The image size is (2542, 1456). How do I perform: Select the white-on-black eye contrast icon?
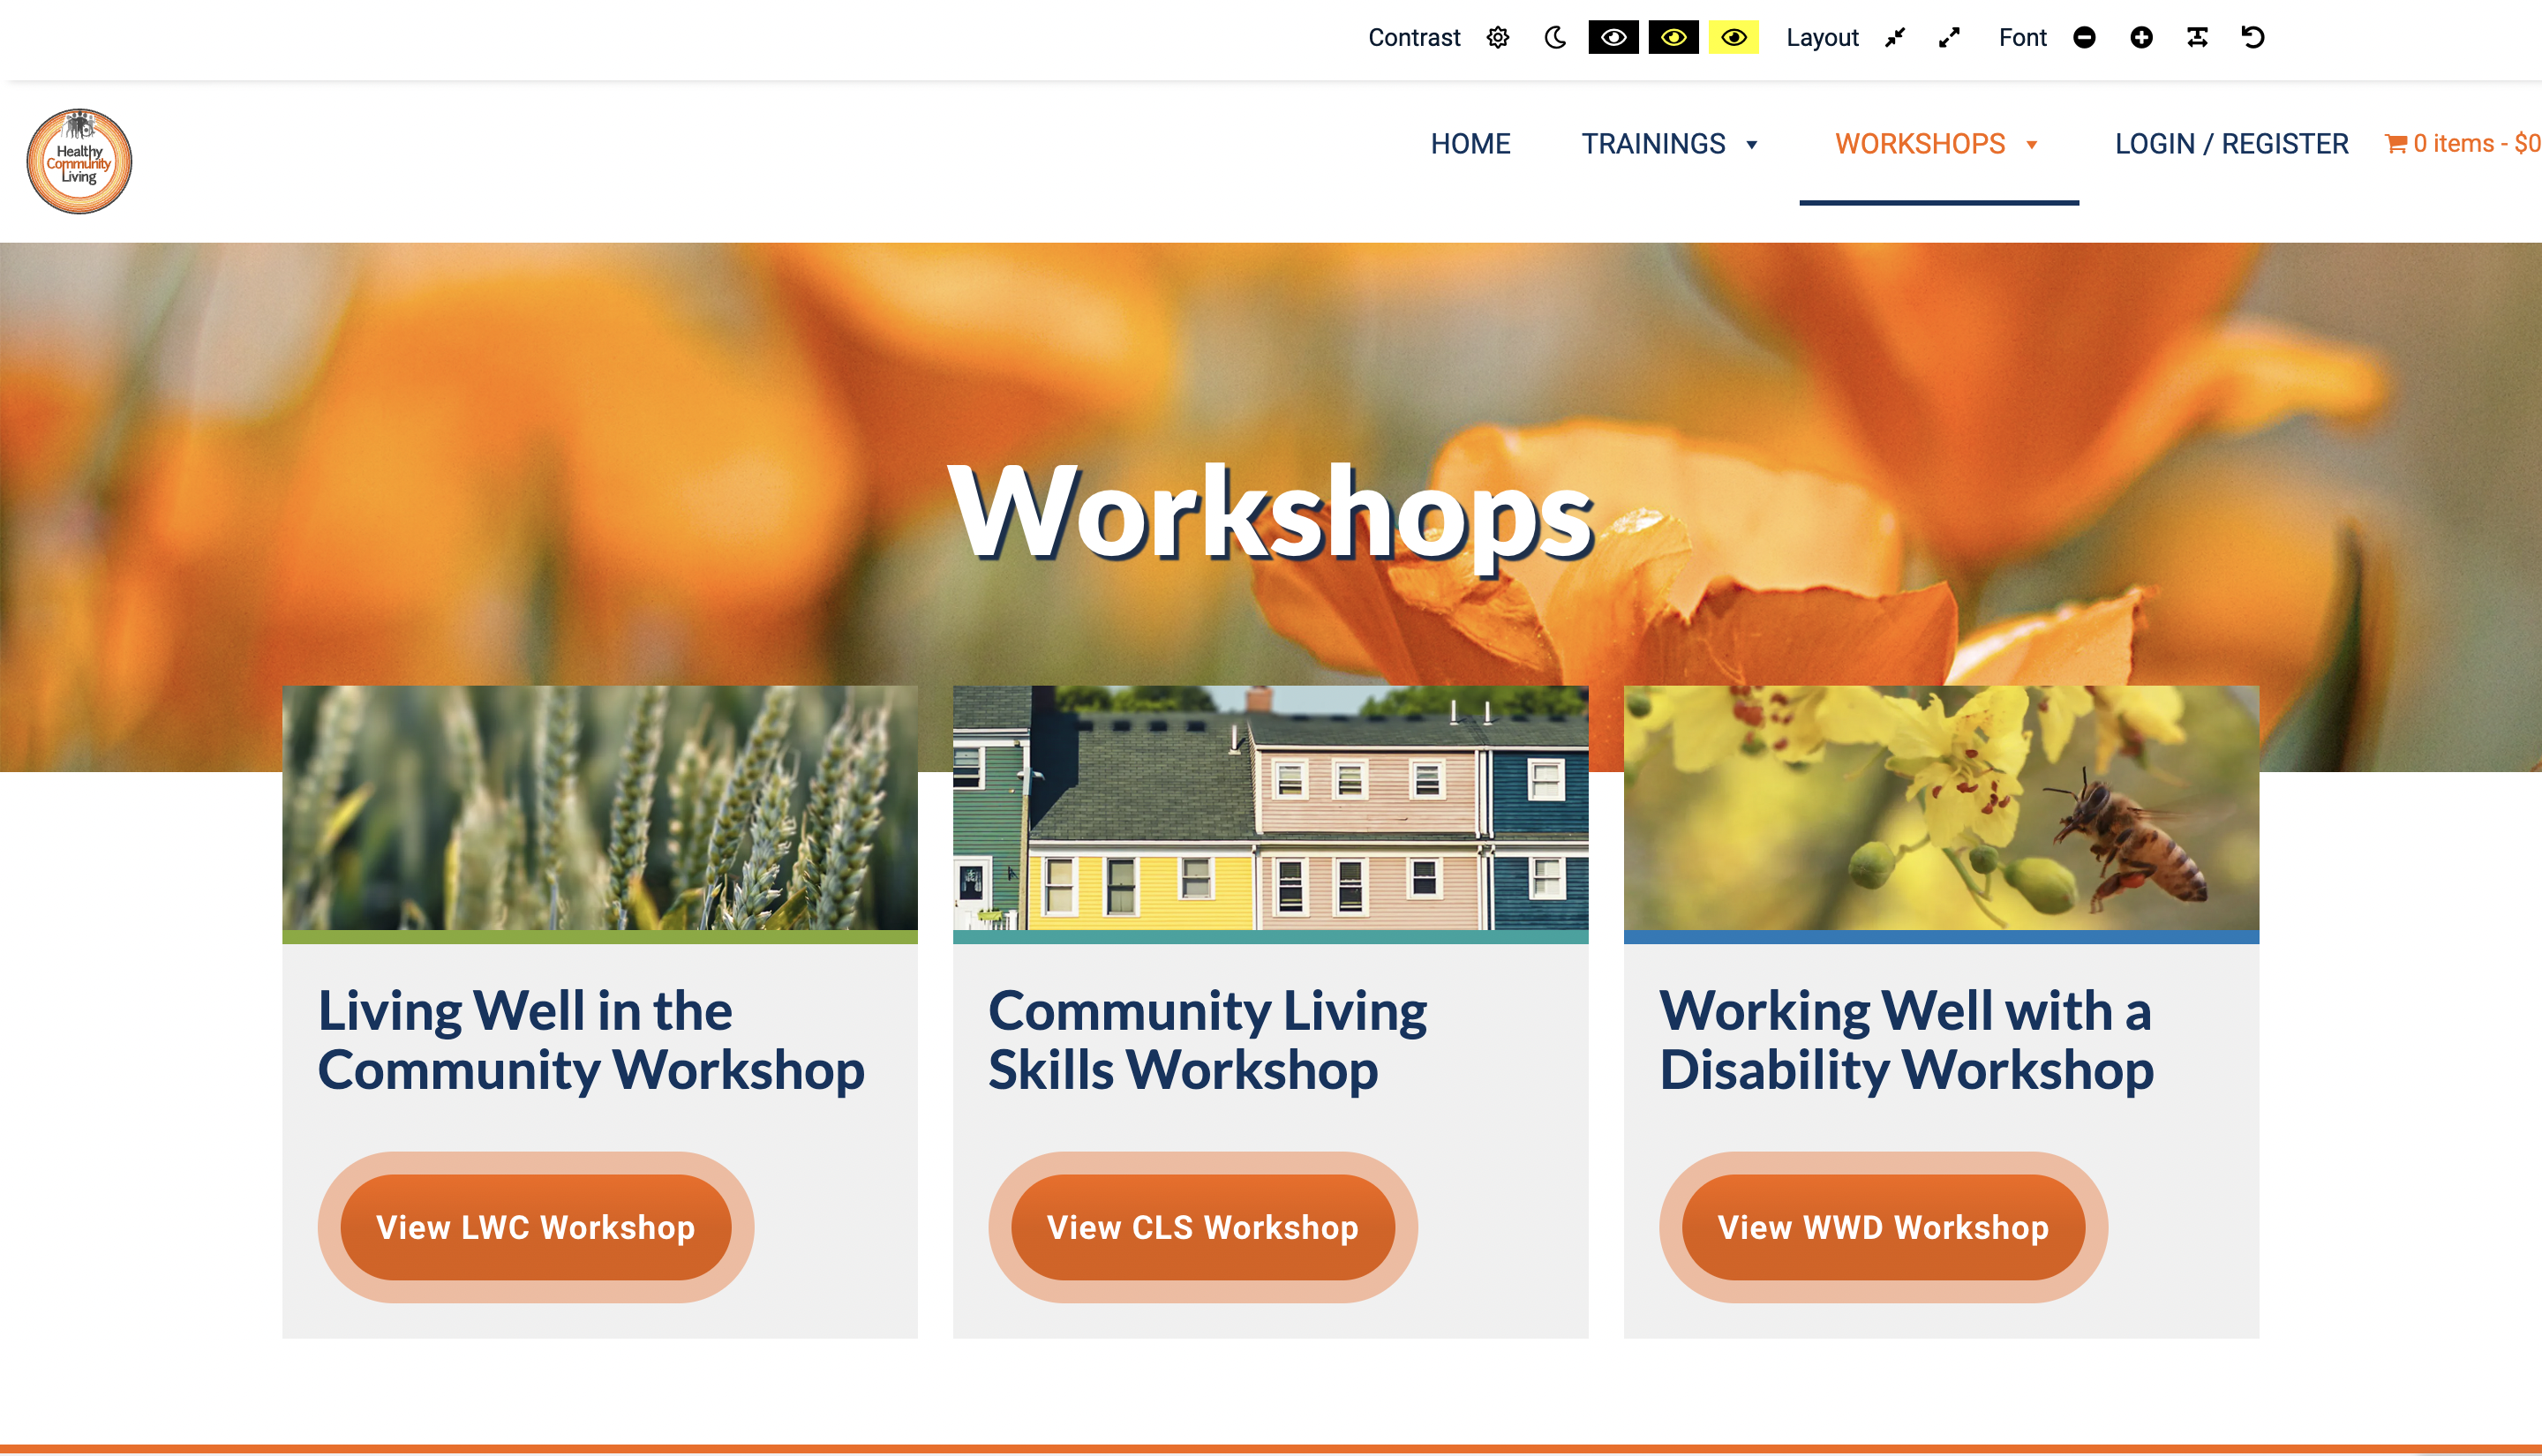[1612, 37]
